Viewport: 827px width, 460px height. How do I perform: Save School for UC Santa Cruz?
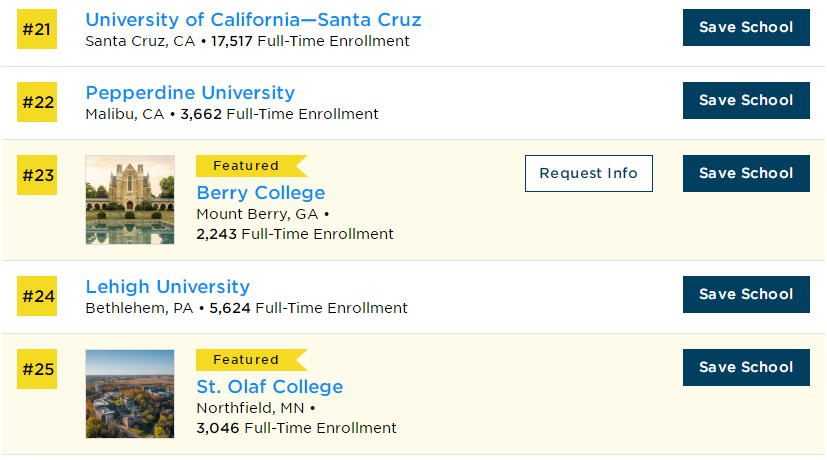coord(745,27)
